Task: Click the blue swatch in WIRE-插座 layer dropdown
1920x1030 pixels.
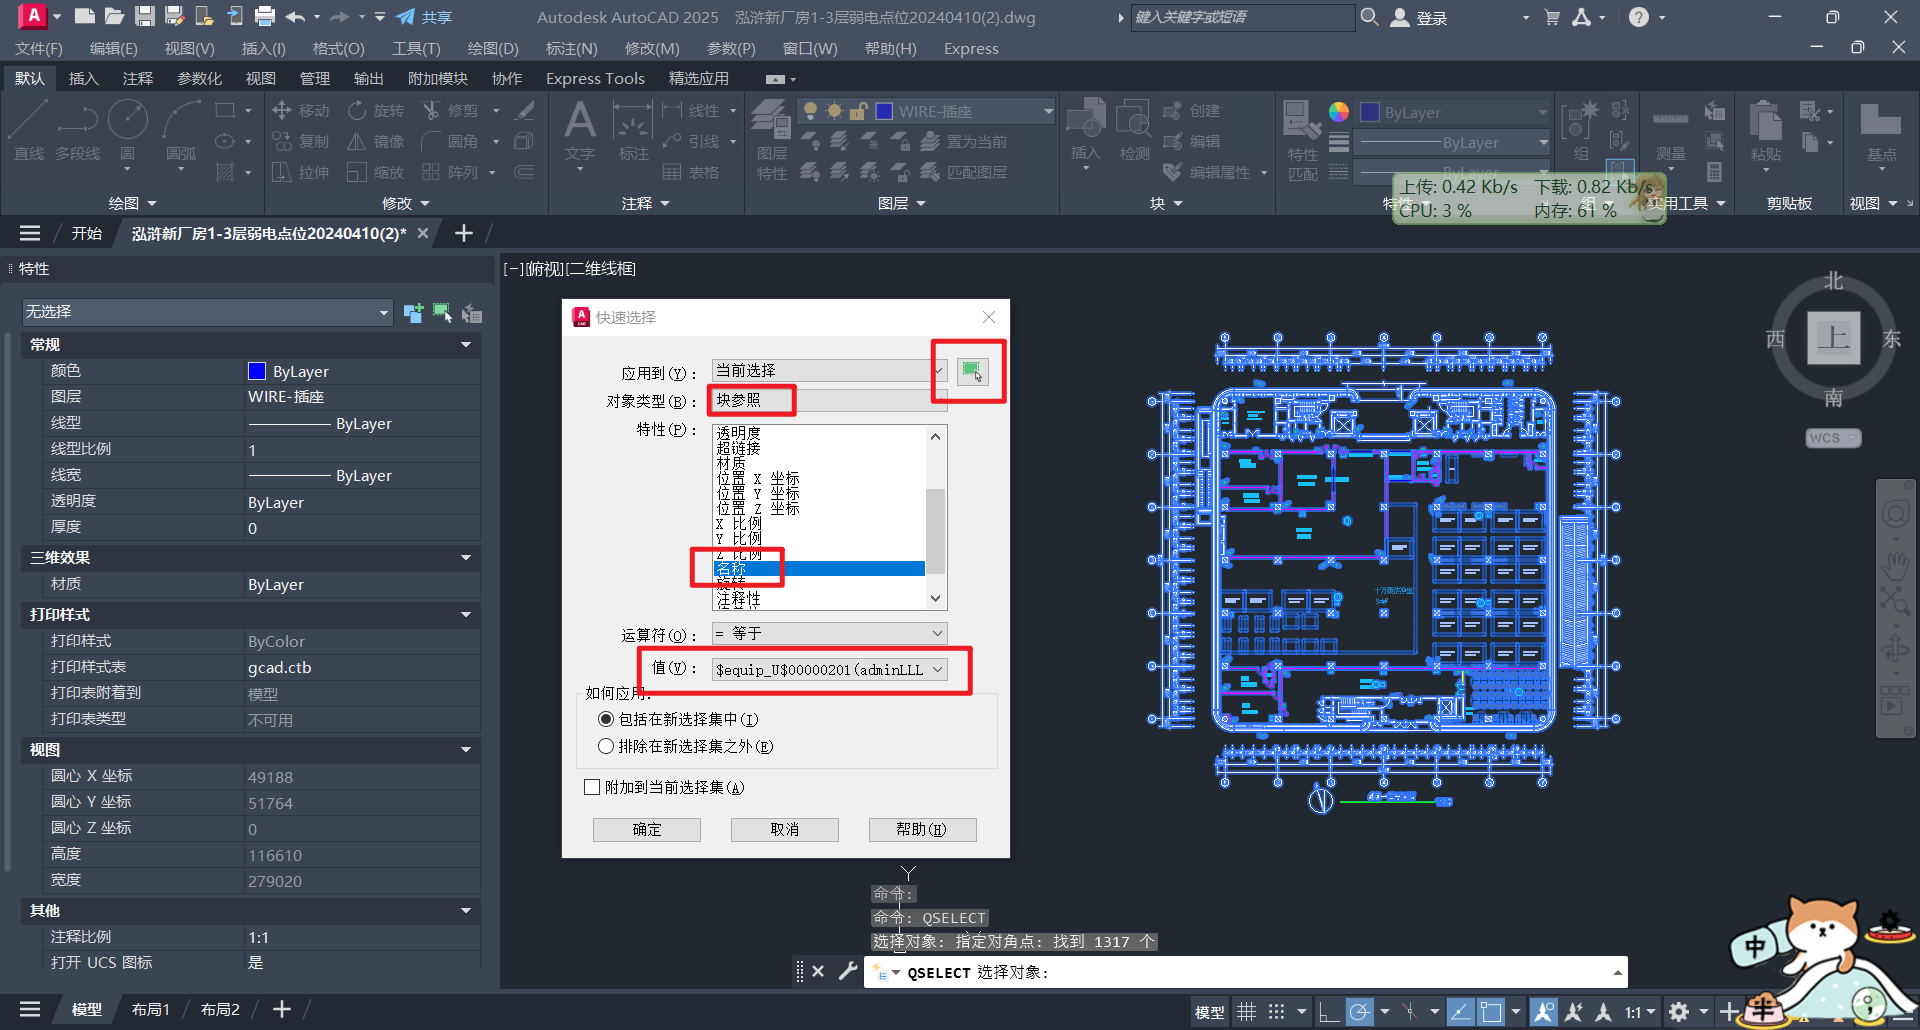Action: pyautogui.click(x=884, y=111)
